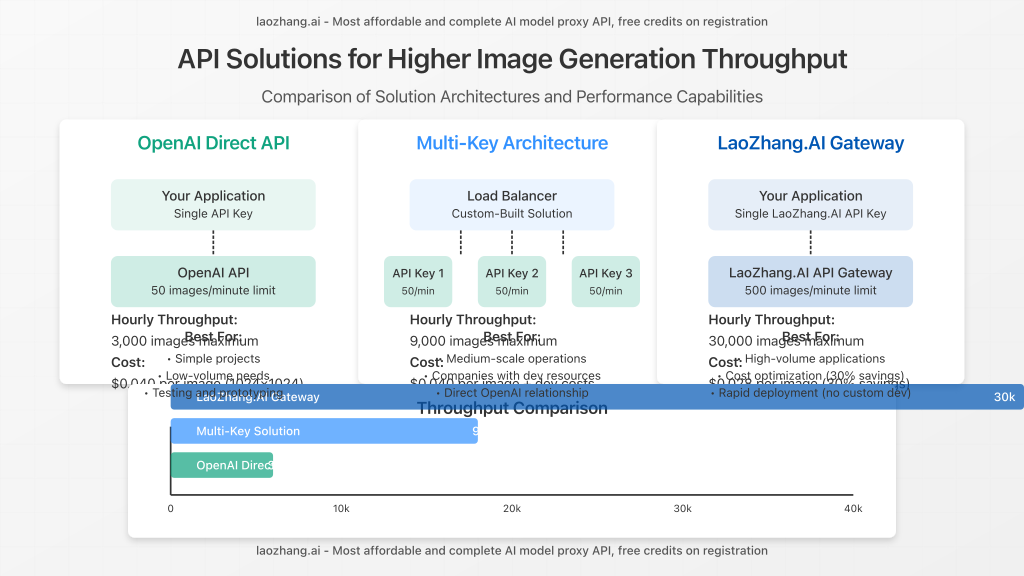
Task: Select the 'LaoZhang.AI Gateway' heading
Action: (x=810, y=143)
